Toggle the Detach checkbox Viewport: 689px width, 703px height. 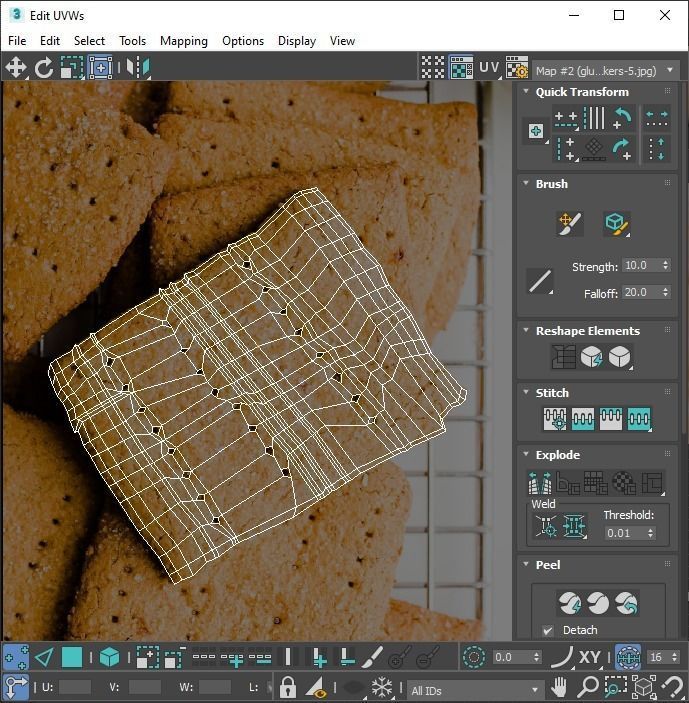547,630
